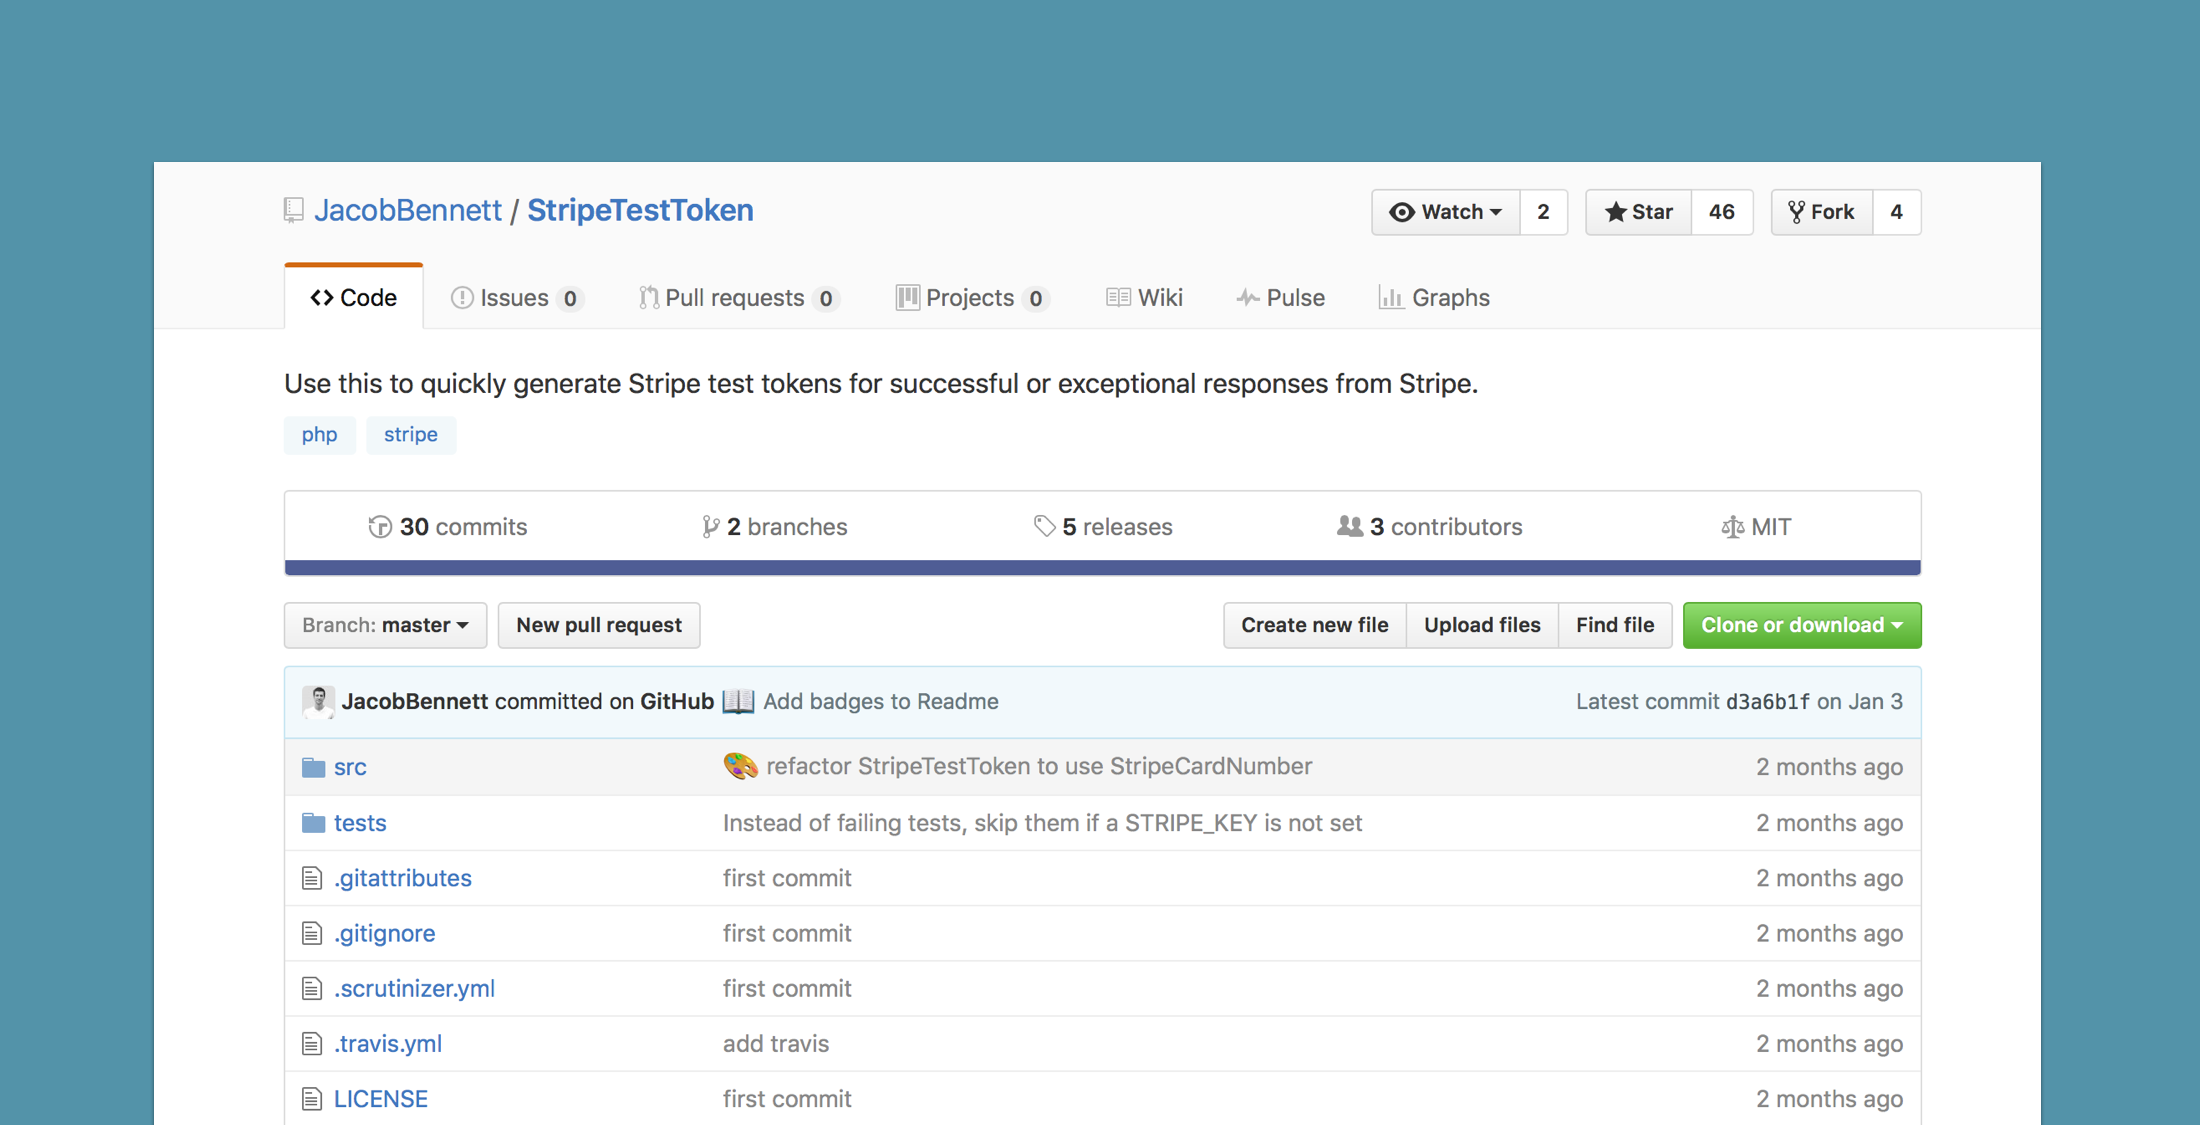Screen dimensions: 2200x1125
Task: View the 2 watchers count
Action: [x=1543, y=212]
